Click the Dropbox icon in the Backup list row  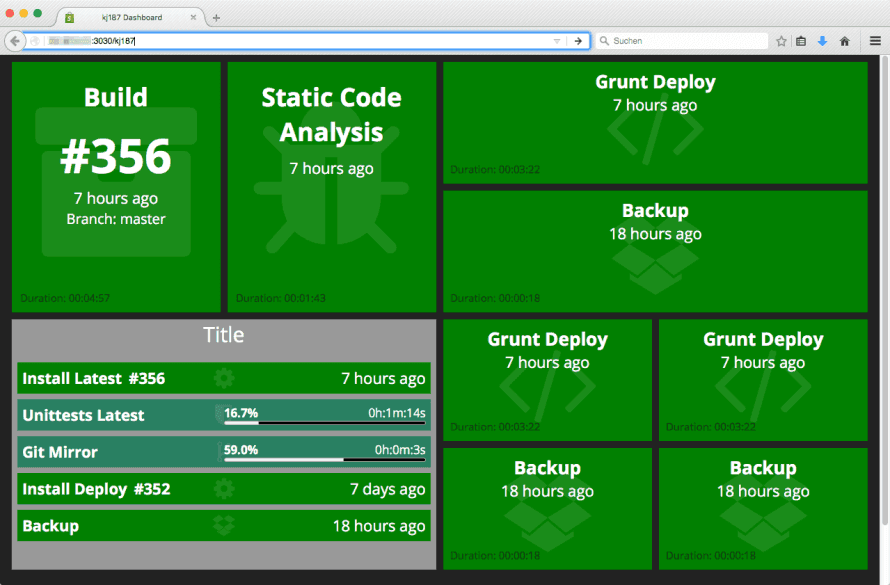pyautogui.click(x=224, y=526)
